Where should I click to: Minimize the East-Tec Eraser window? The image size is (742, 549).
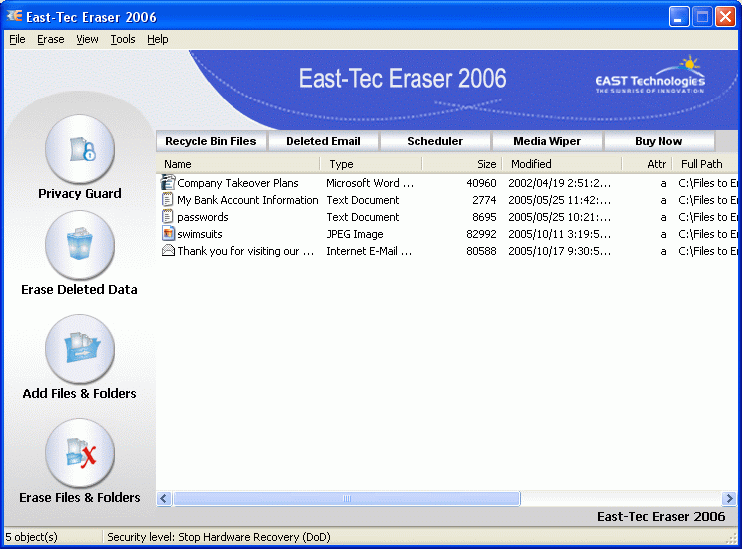click(679, 17)
